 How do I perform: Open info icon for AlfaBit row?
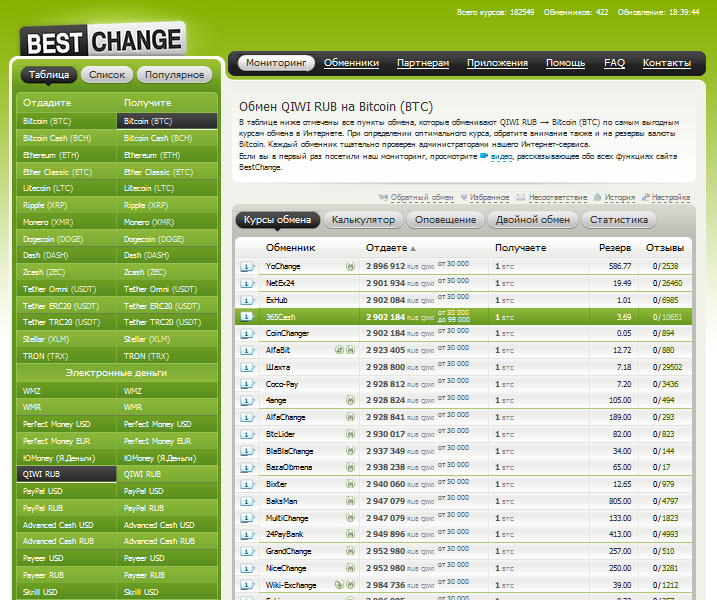tap(247, 351)
